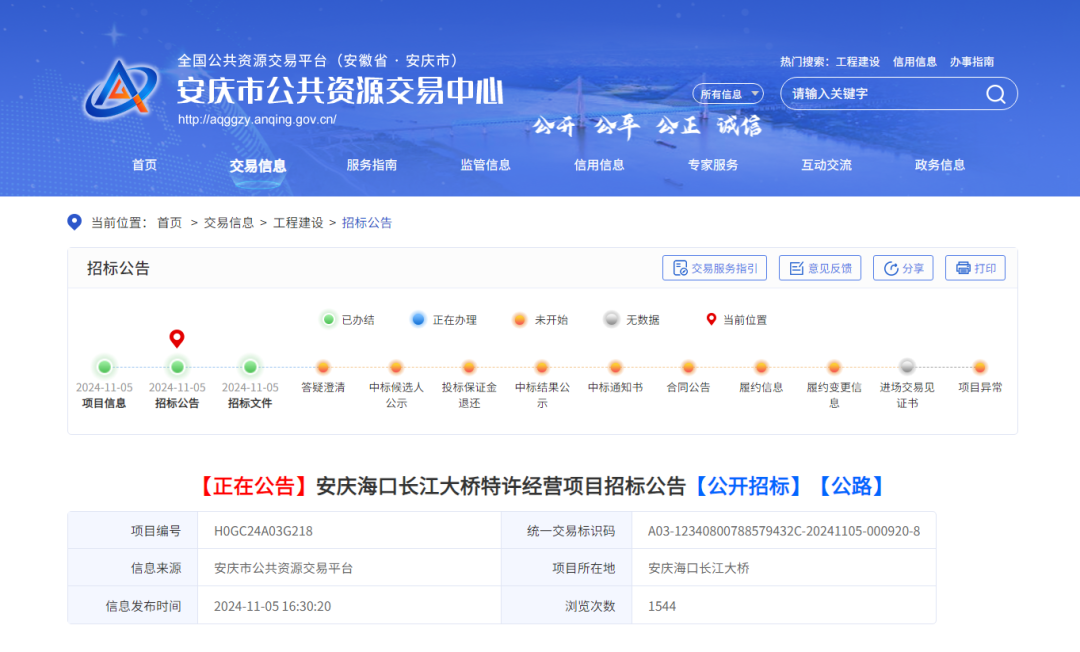Click the breadcrumb location pin icon
Image resolution: width=1080 pixels, height=652 pixels.
click(74, 222)
